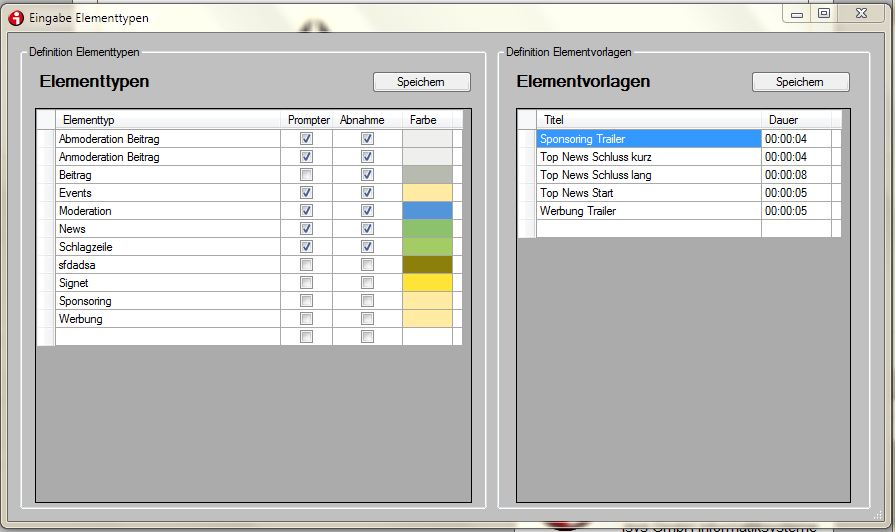The width and height of the screenshot is (895, 532).
Task: Open the blue color swatch for Moderation
Action: pyautogui.click(x=427, y=211)
